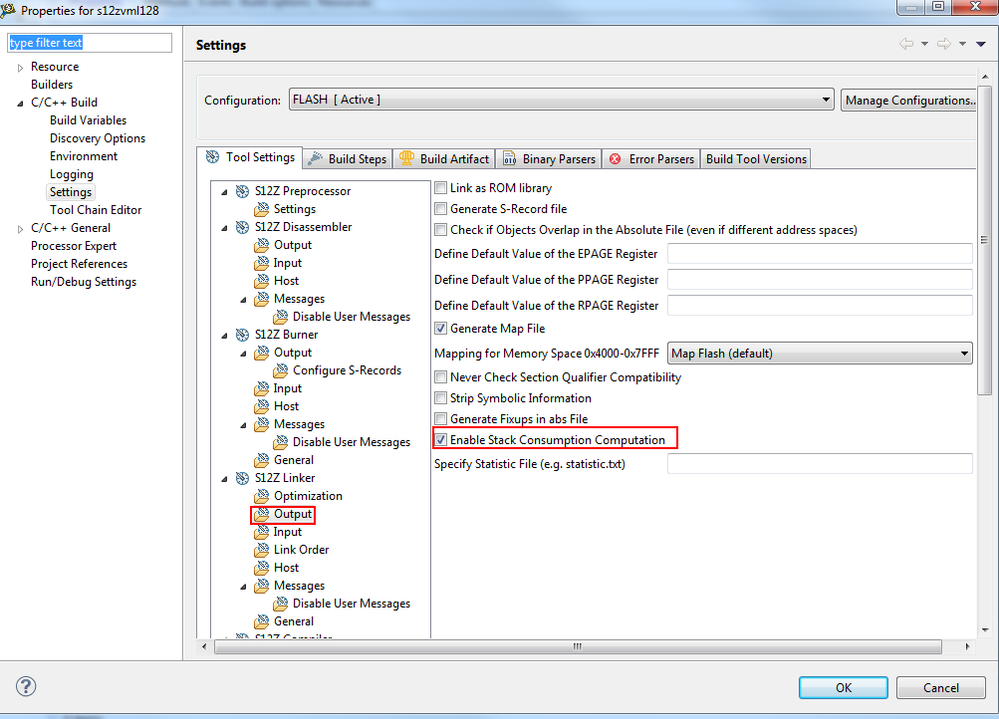
Task: Click the Binary Parsers tab icon
Action: point(510,159)
